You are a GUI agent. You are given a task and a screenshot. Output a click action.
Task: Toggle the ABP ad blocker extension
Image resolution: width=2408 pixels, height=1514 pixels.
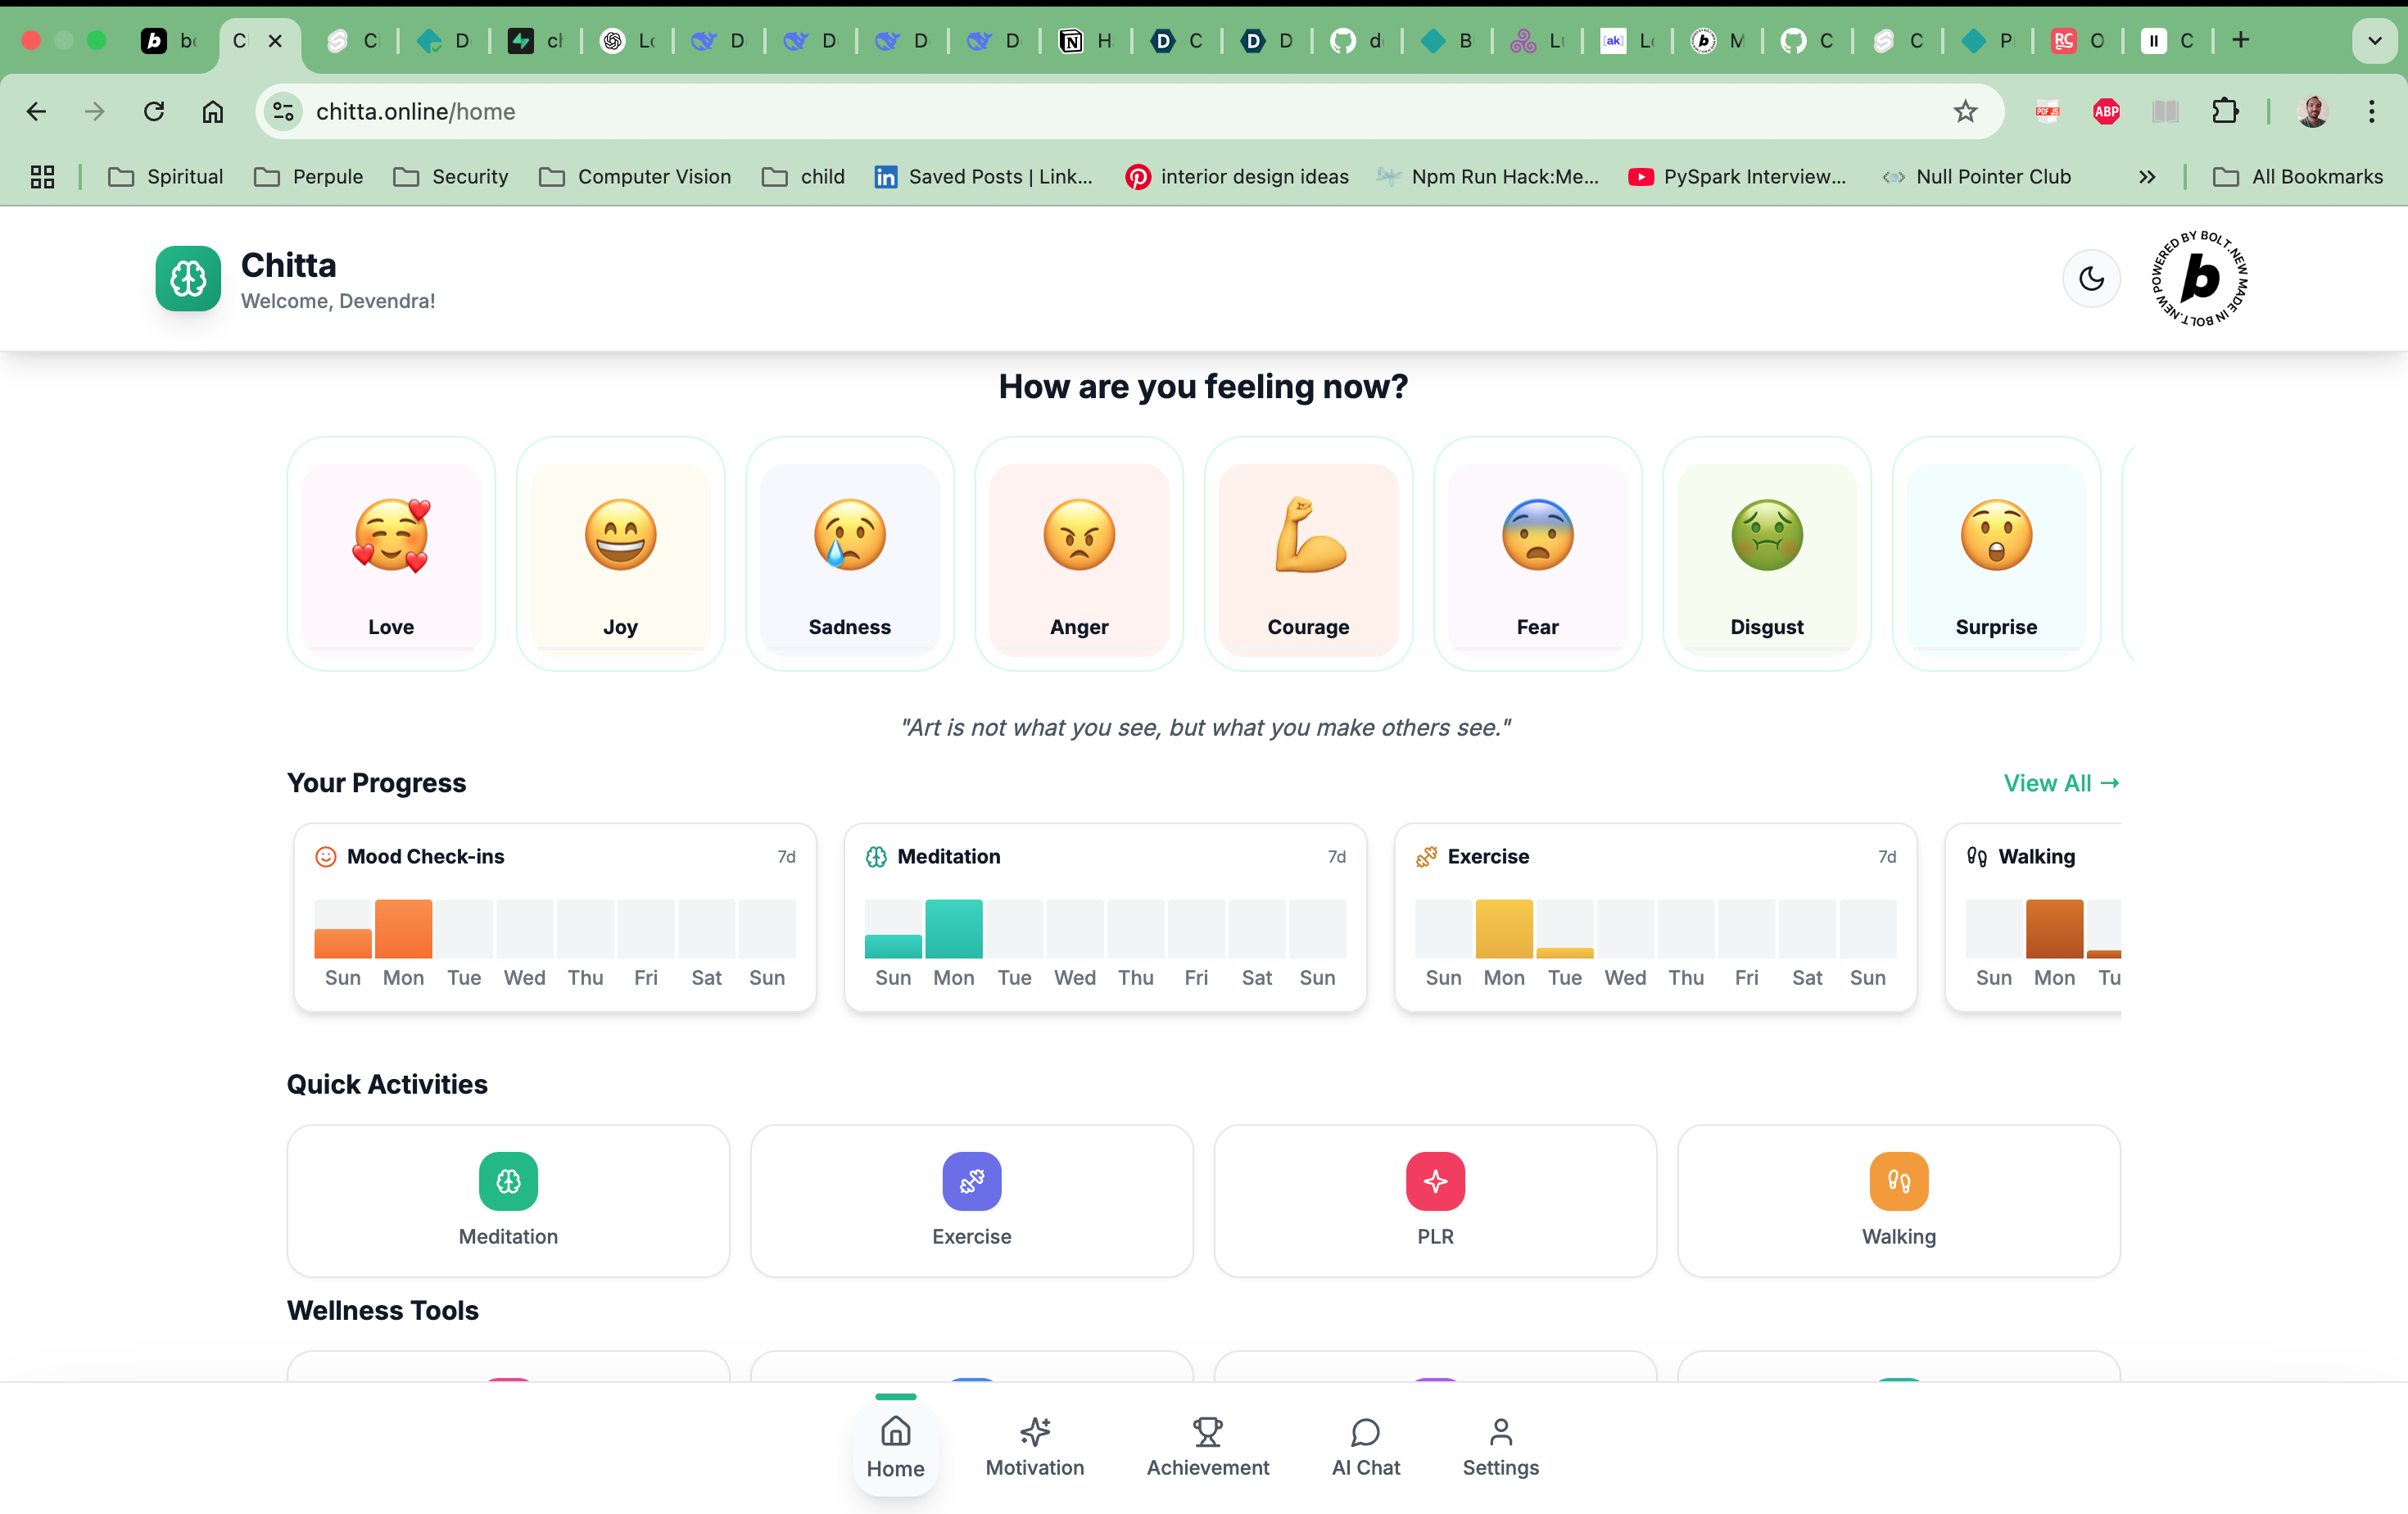point(2106,111)
